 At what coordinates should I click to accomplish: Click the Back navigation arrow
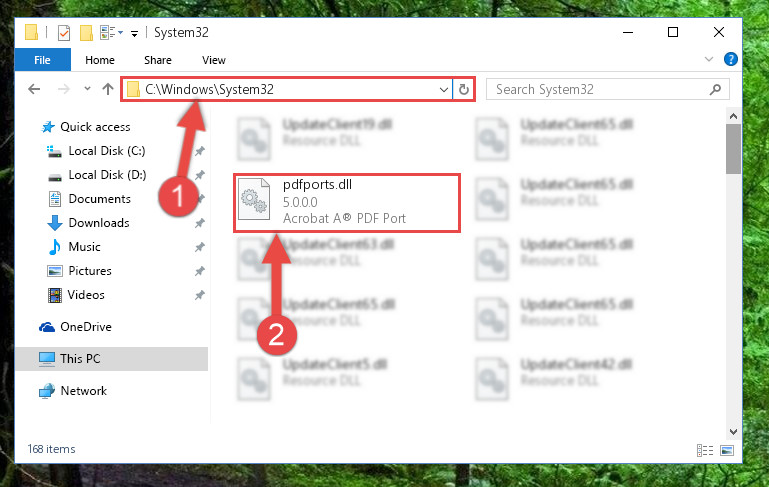click(x=34, y=89)
